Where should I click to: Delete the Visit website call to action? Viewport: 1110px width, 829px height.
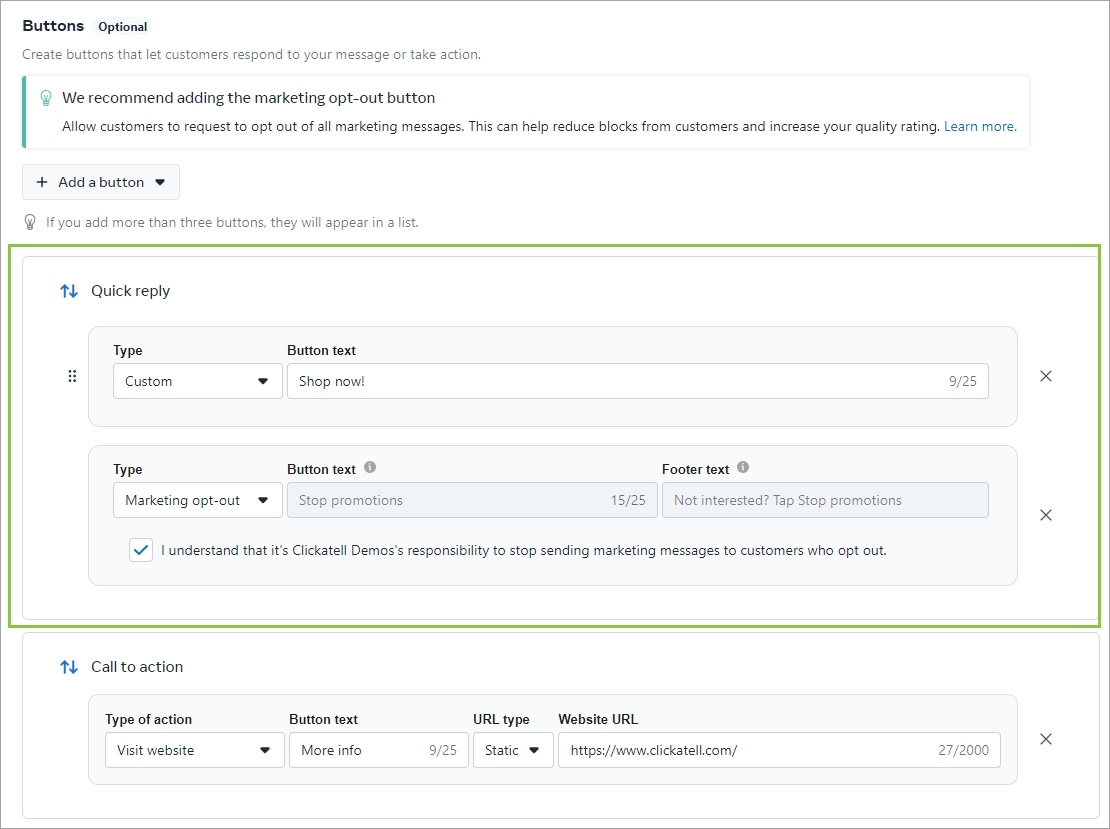(x=1046, y=739)
